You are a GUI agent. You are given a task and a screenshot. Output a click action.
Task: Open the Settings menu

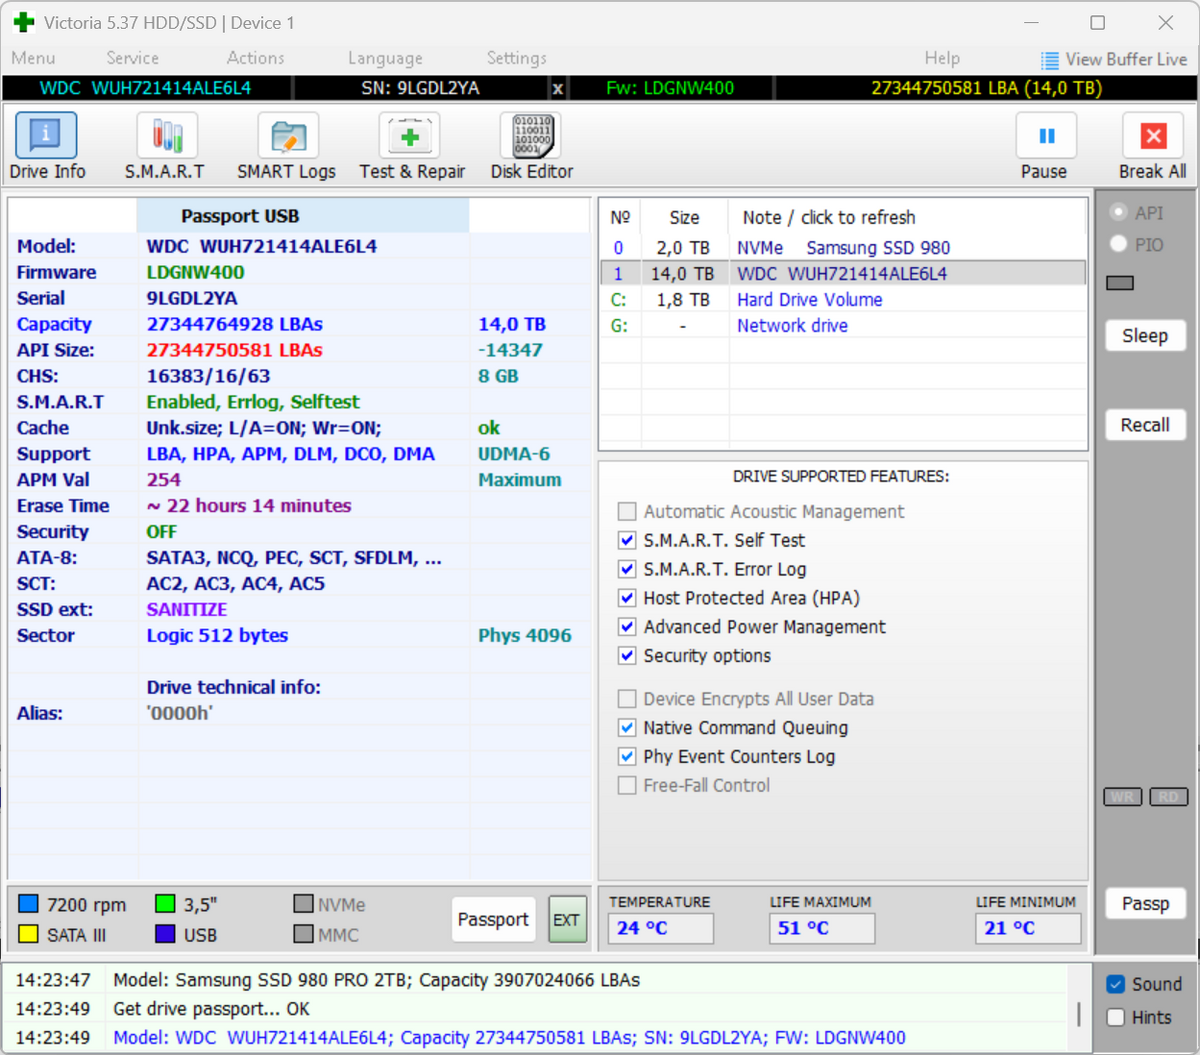(x=516, y=59)
